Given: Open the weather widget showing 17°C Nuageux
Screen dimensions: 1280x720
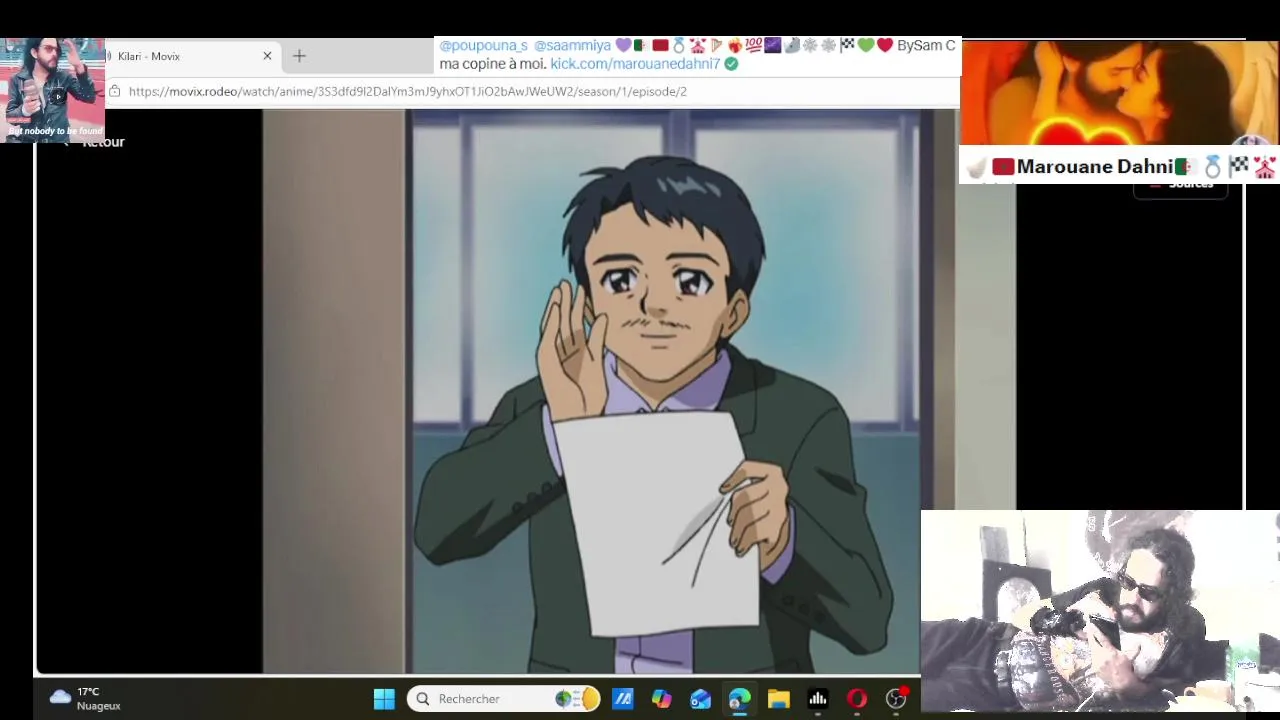Looking at the screenshot, I should [85, 698].
